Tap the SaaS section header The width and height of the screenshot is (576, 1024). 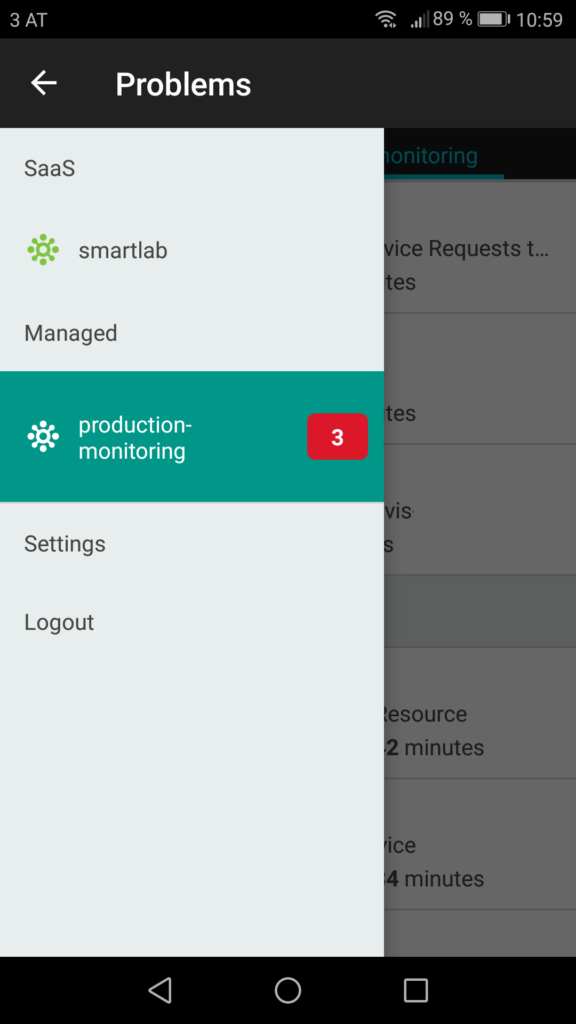pos(50,168)
